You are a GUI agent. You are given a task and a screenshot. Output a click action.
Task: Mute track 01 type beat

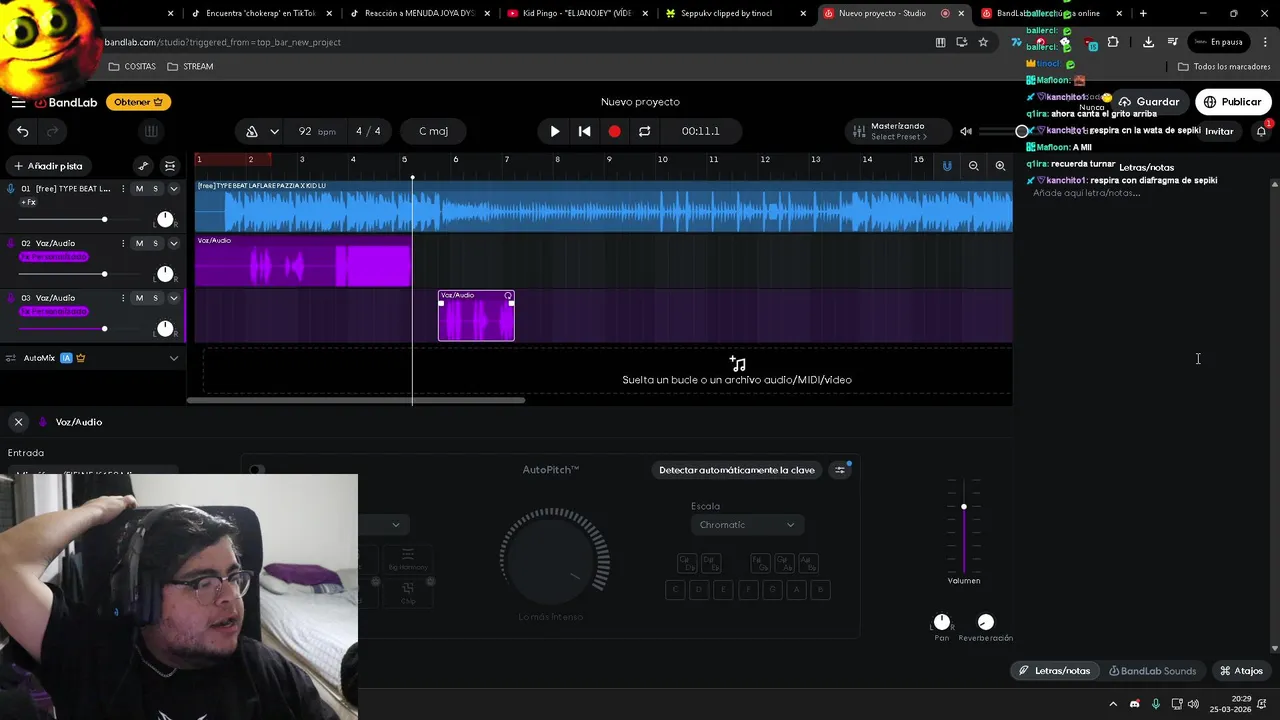click(139, 189)
